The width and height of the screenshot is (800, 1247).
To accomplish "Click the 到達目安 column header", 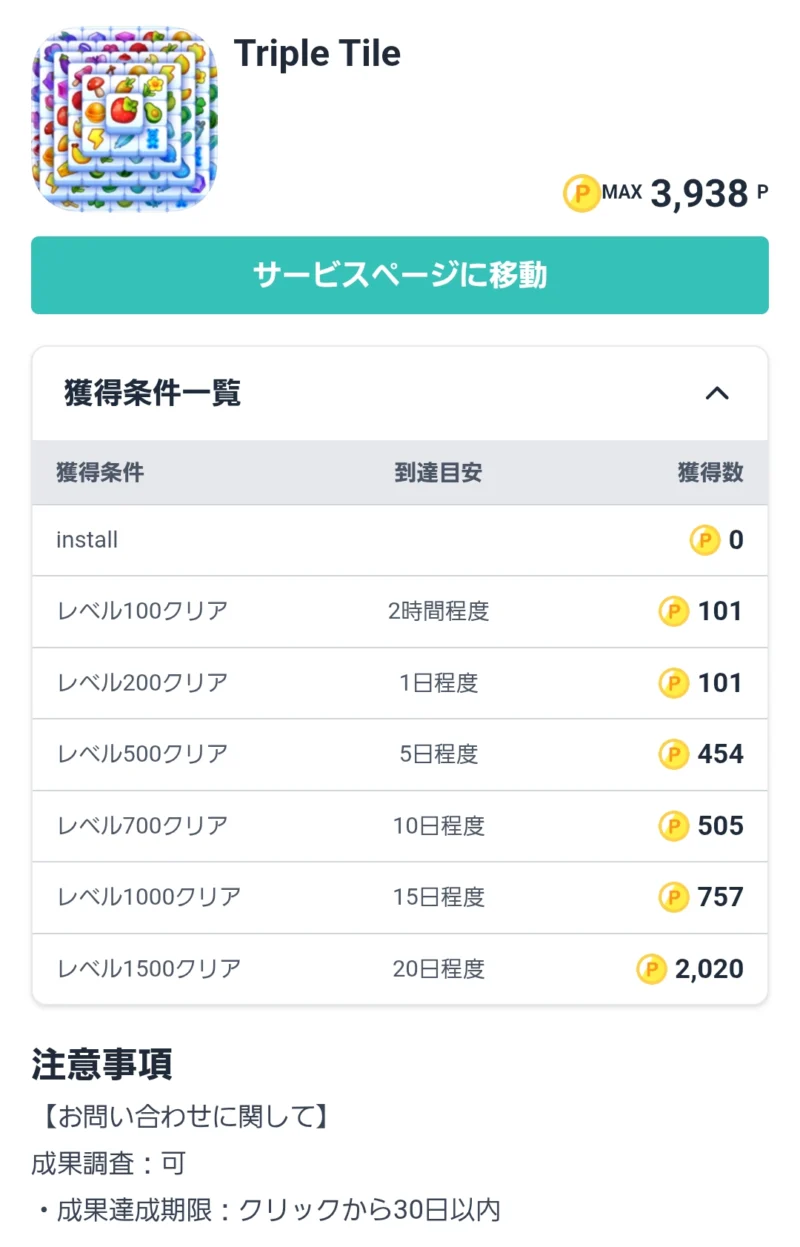I will pyautogui.click(x=438, y=473).
